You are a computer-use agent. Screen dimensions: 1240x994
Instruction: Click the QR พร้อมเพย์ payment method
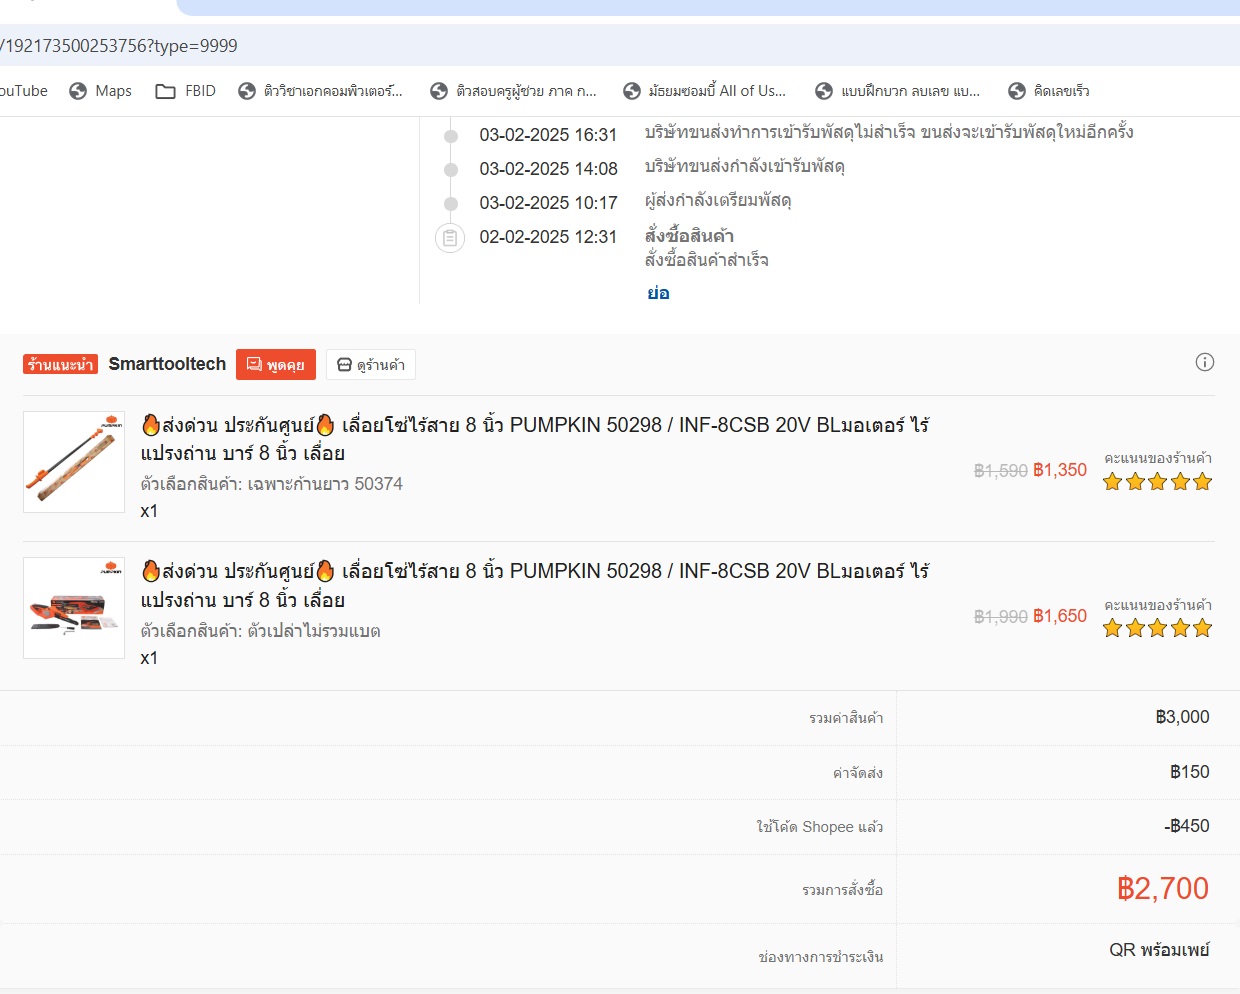point(1159,950)
